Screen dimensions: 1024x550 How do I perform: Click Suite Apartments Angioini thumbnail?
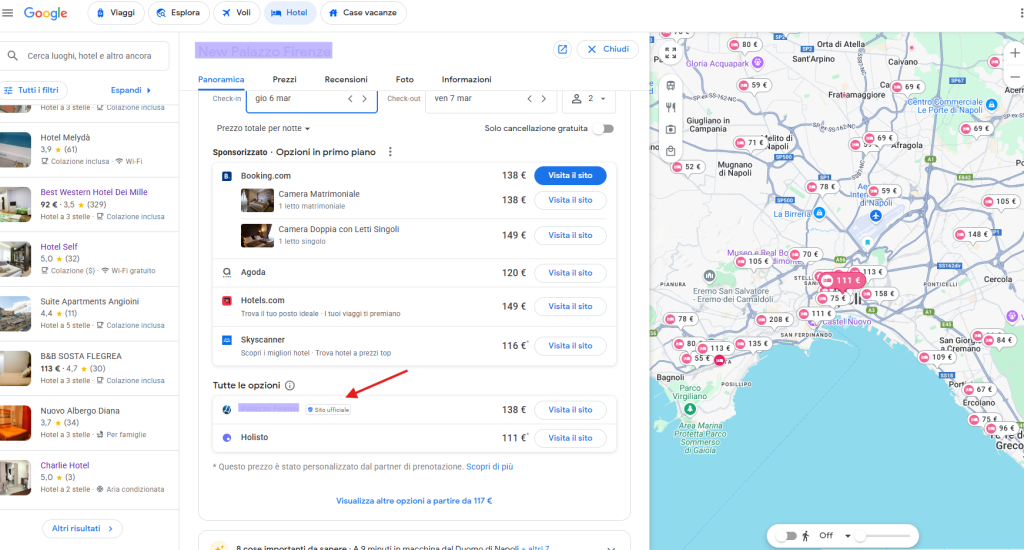[x=15, y=314]
